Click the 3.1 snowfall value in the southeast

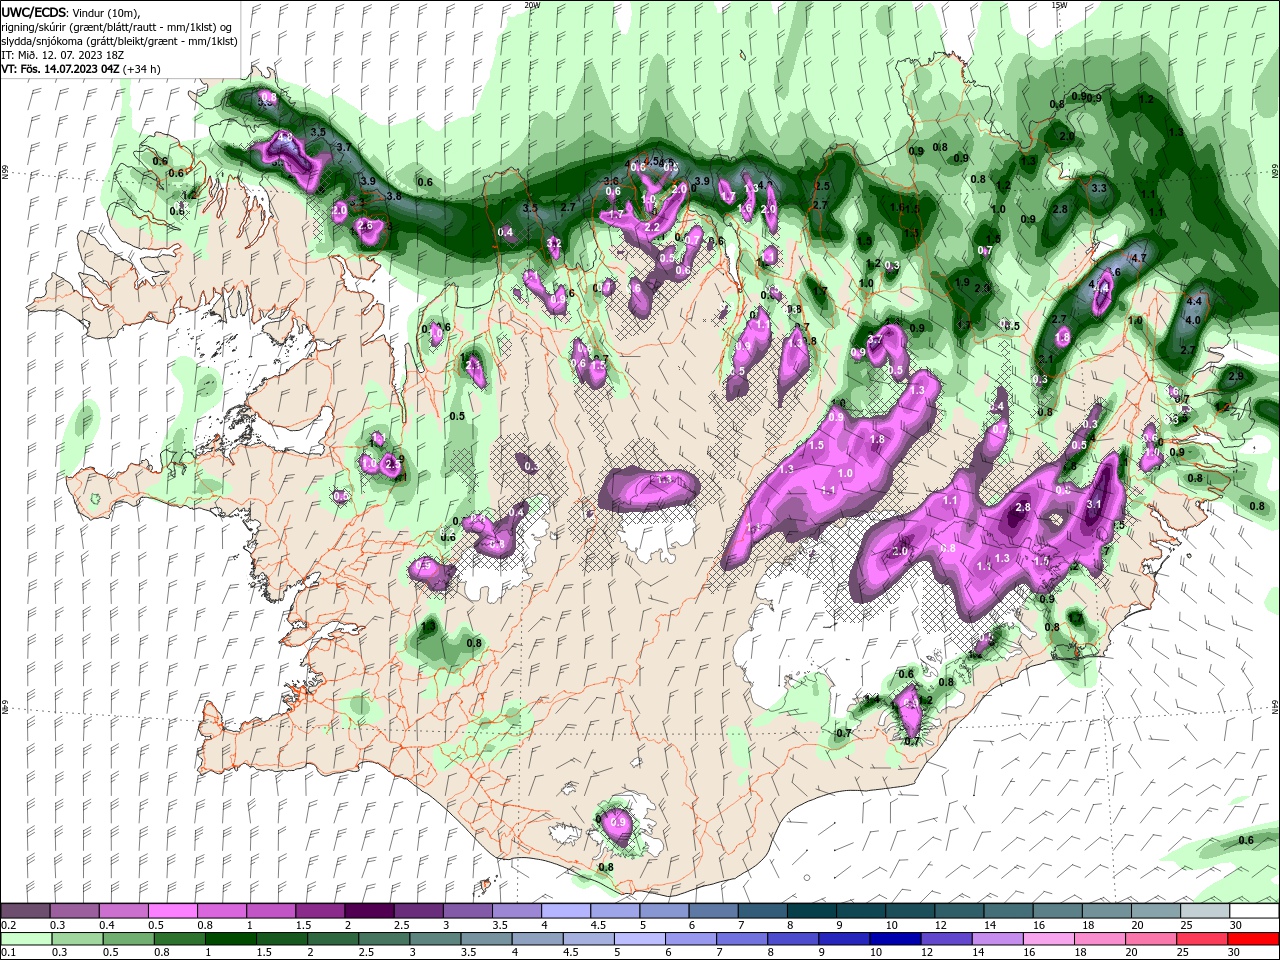pos(1094,505)
